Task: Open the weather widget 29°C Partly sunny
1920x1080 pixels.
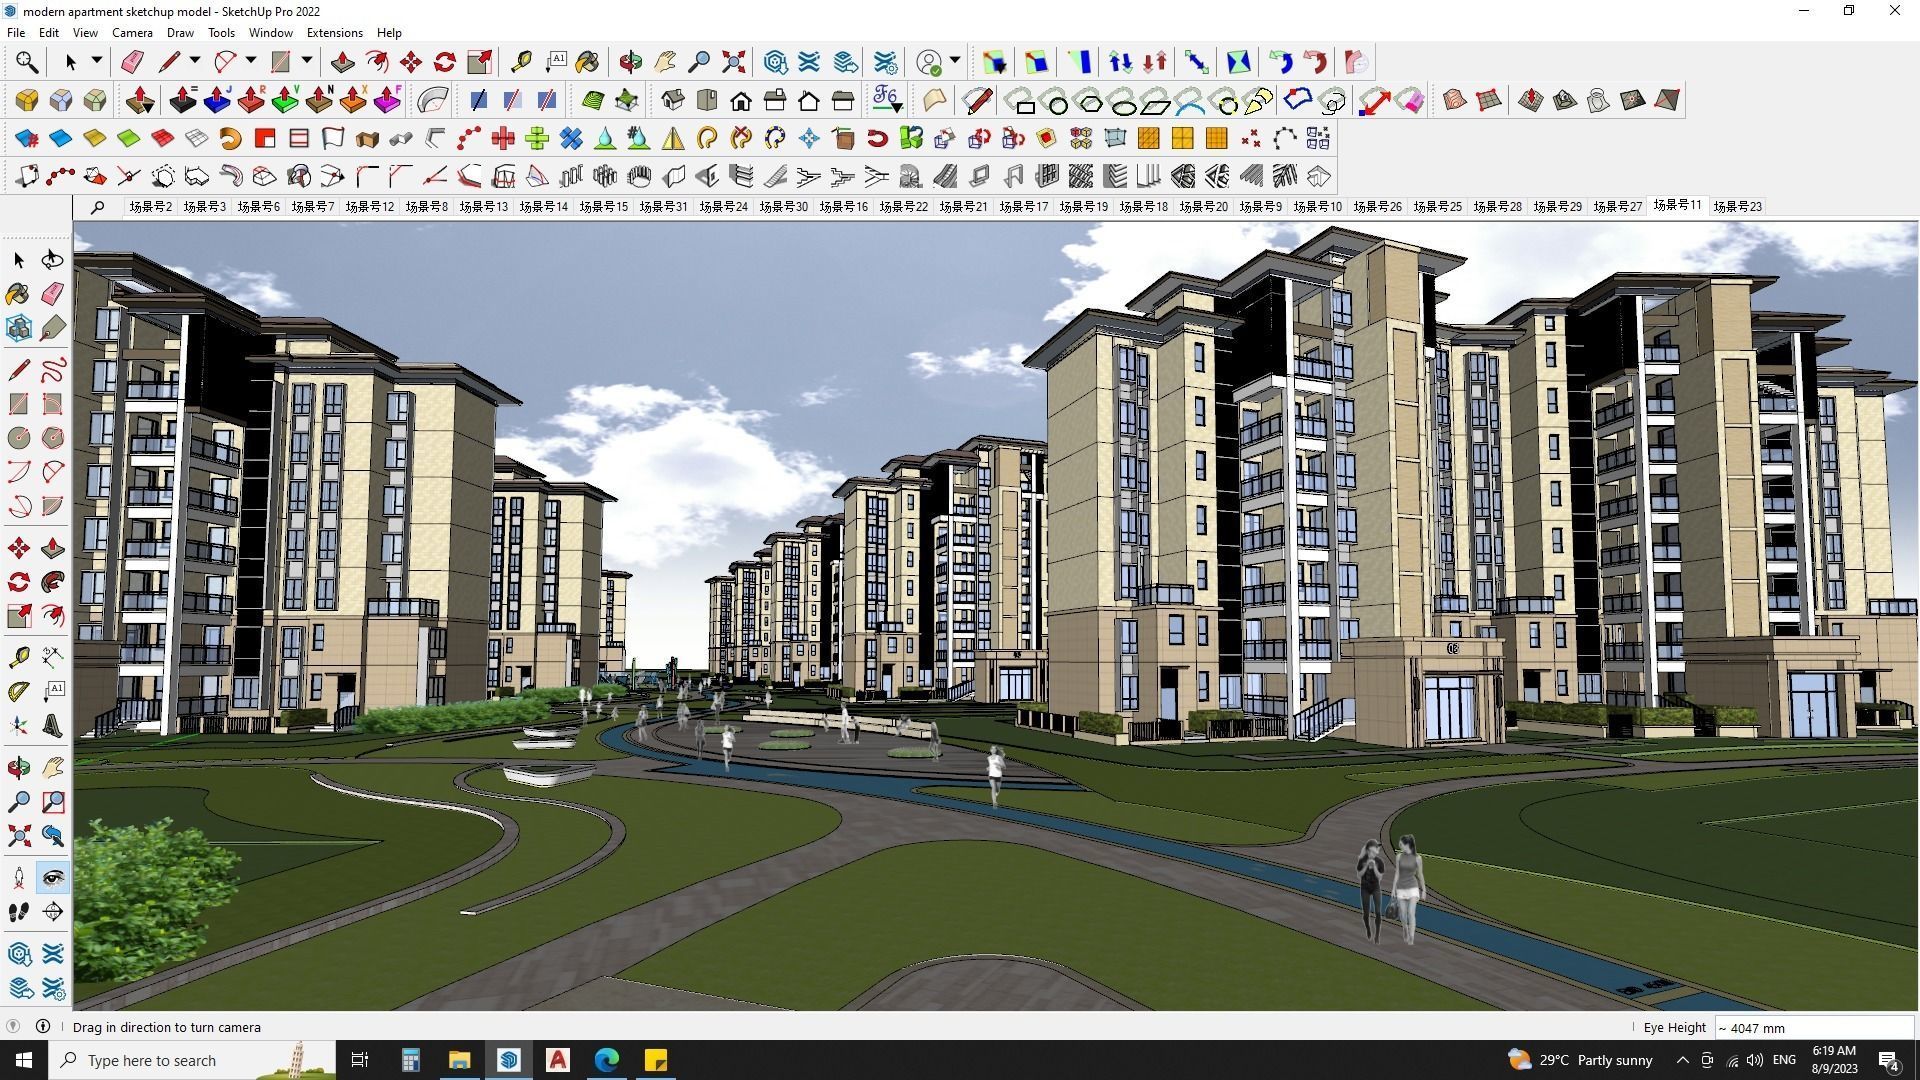Action: (1580, 1060)
